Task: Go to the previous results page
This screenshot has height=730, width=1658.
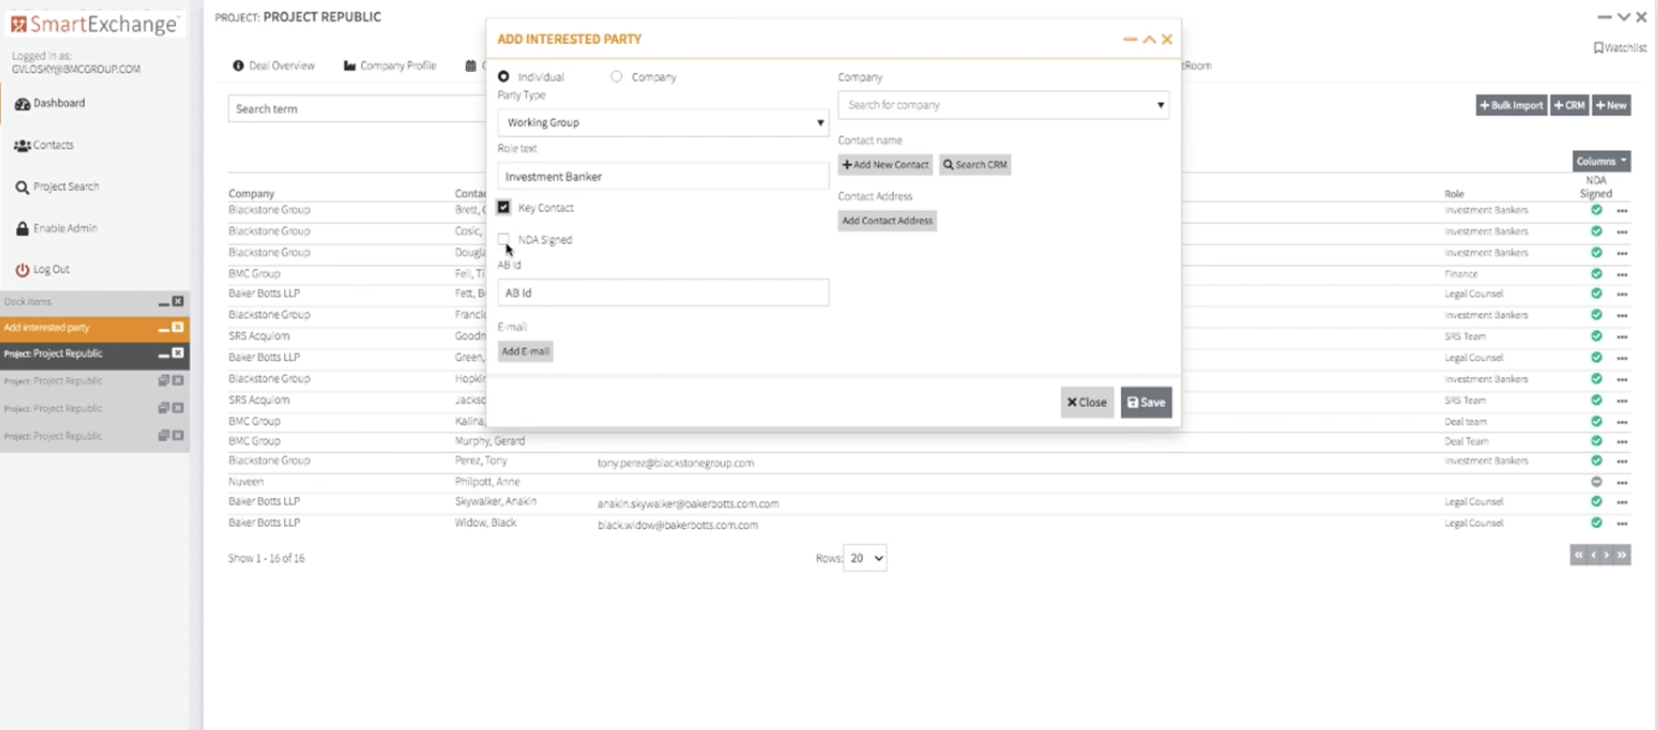Action: point(1593,555)
